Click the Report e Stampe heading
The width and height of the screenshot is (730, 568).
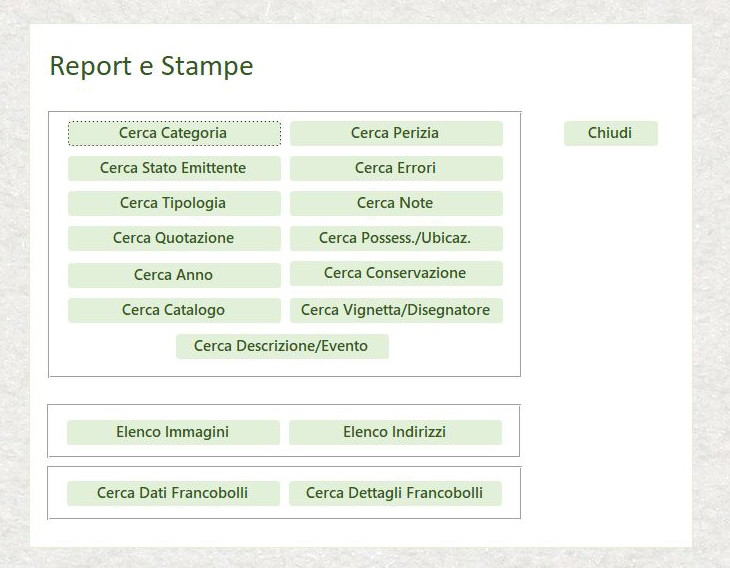coord(151,66)
